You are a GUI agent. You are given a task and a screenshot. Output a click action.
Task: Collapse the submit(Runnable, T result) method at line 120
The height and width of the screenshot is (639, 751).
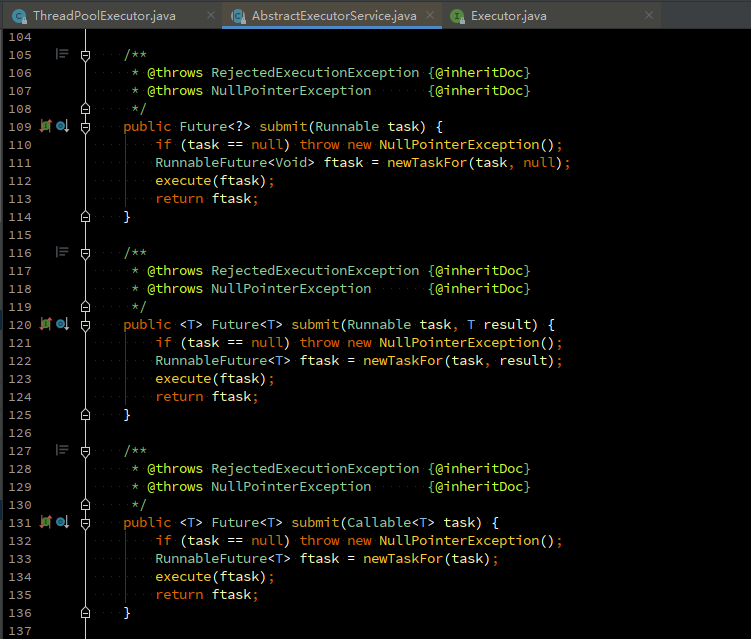85,325
